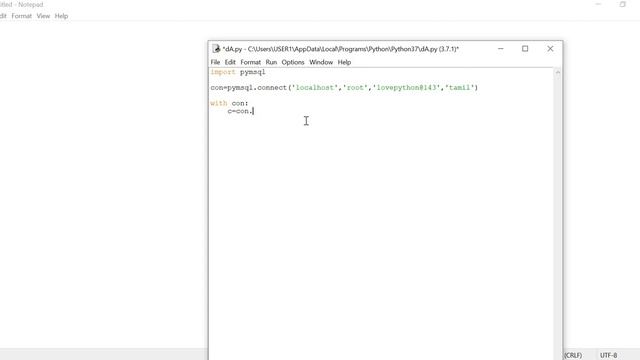
Task: Open the Format menu in IDLE
Action: (x=250, y=62)
